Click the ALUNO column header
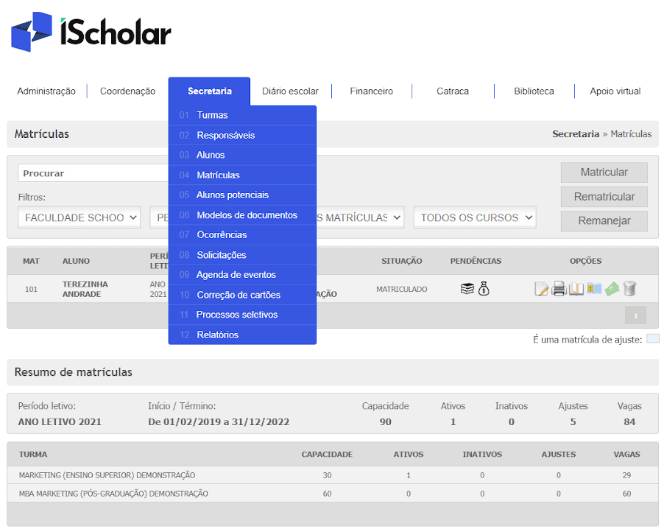The image size is (666, 531). pyautogui.click(x=76, y=261)
